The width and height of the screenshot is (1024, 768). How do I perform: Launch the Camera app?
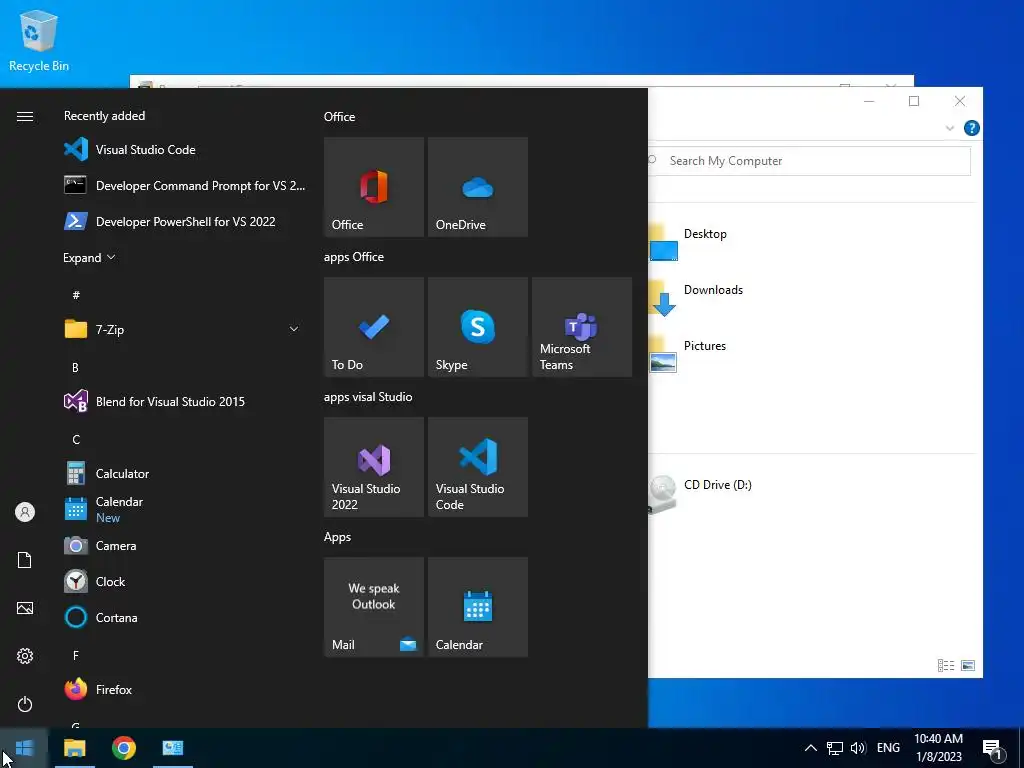point(183,545)
